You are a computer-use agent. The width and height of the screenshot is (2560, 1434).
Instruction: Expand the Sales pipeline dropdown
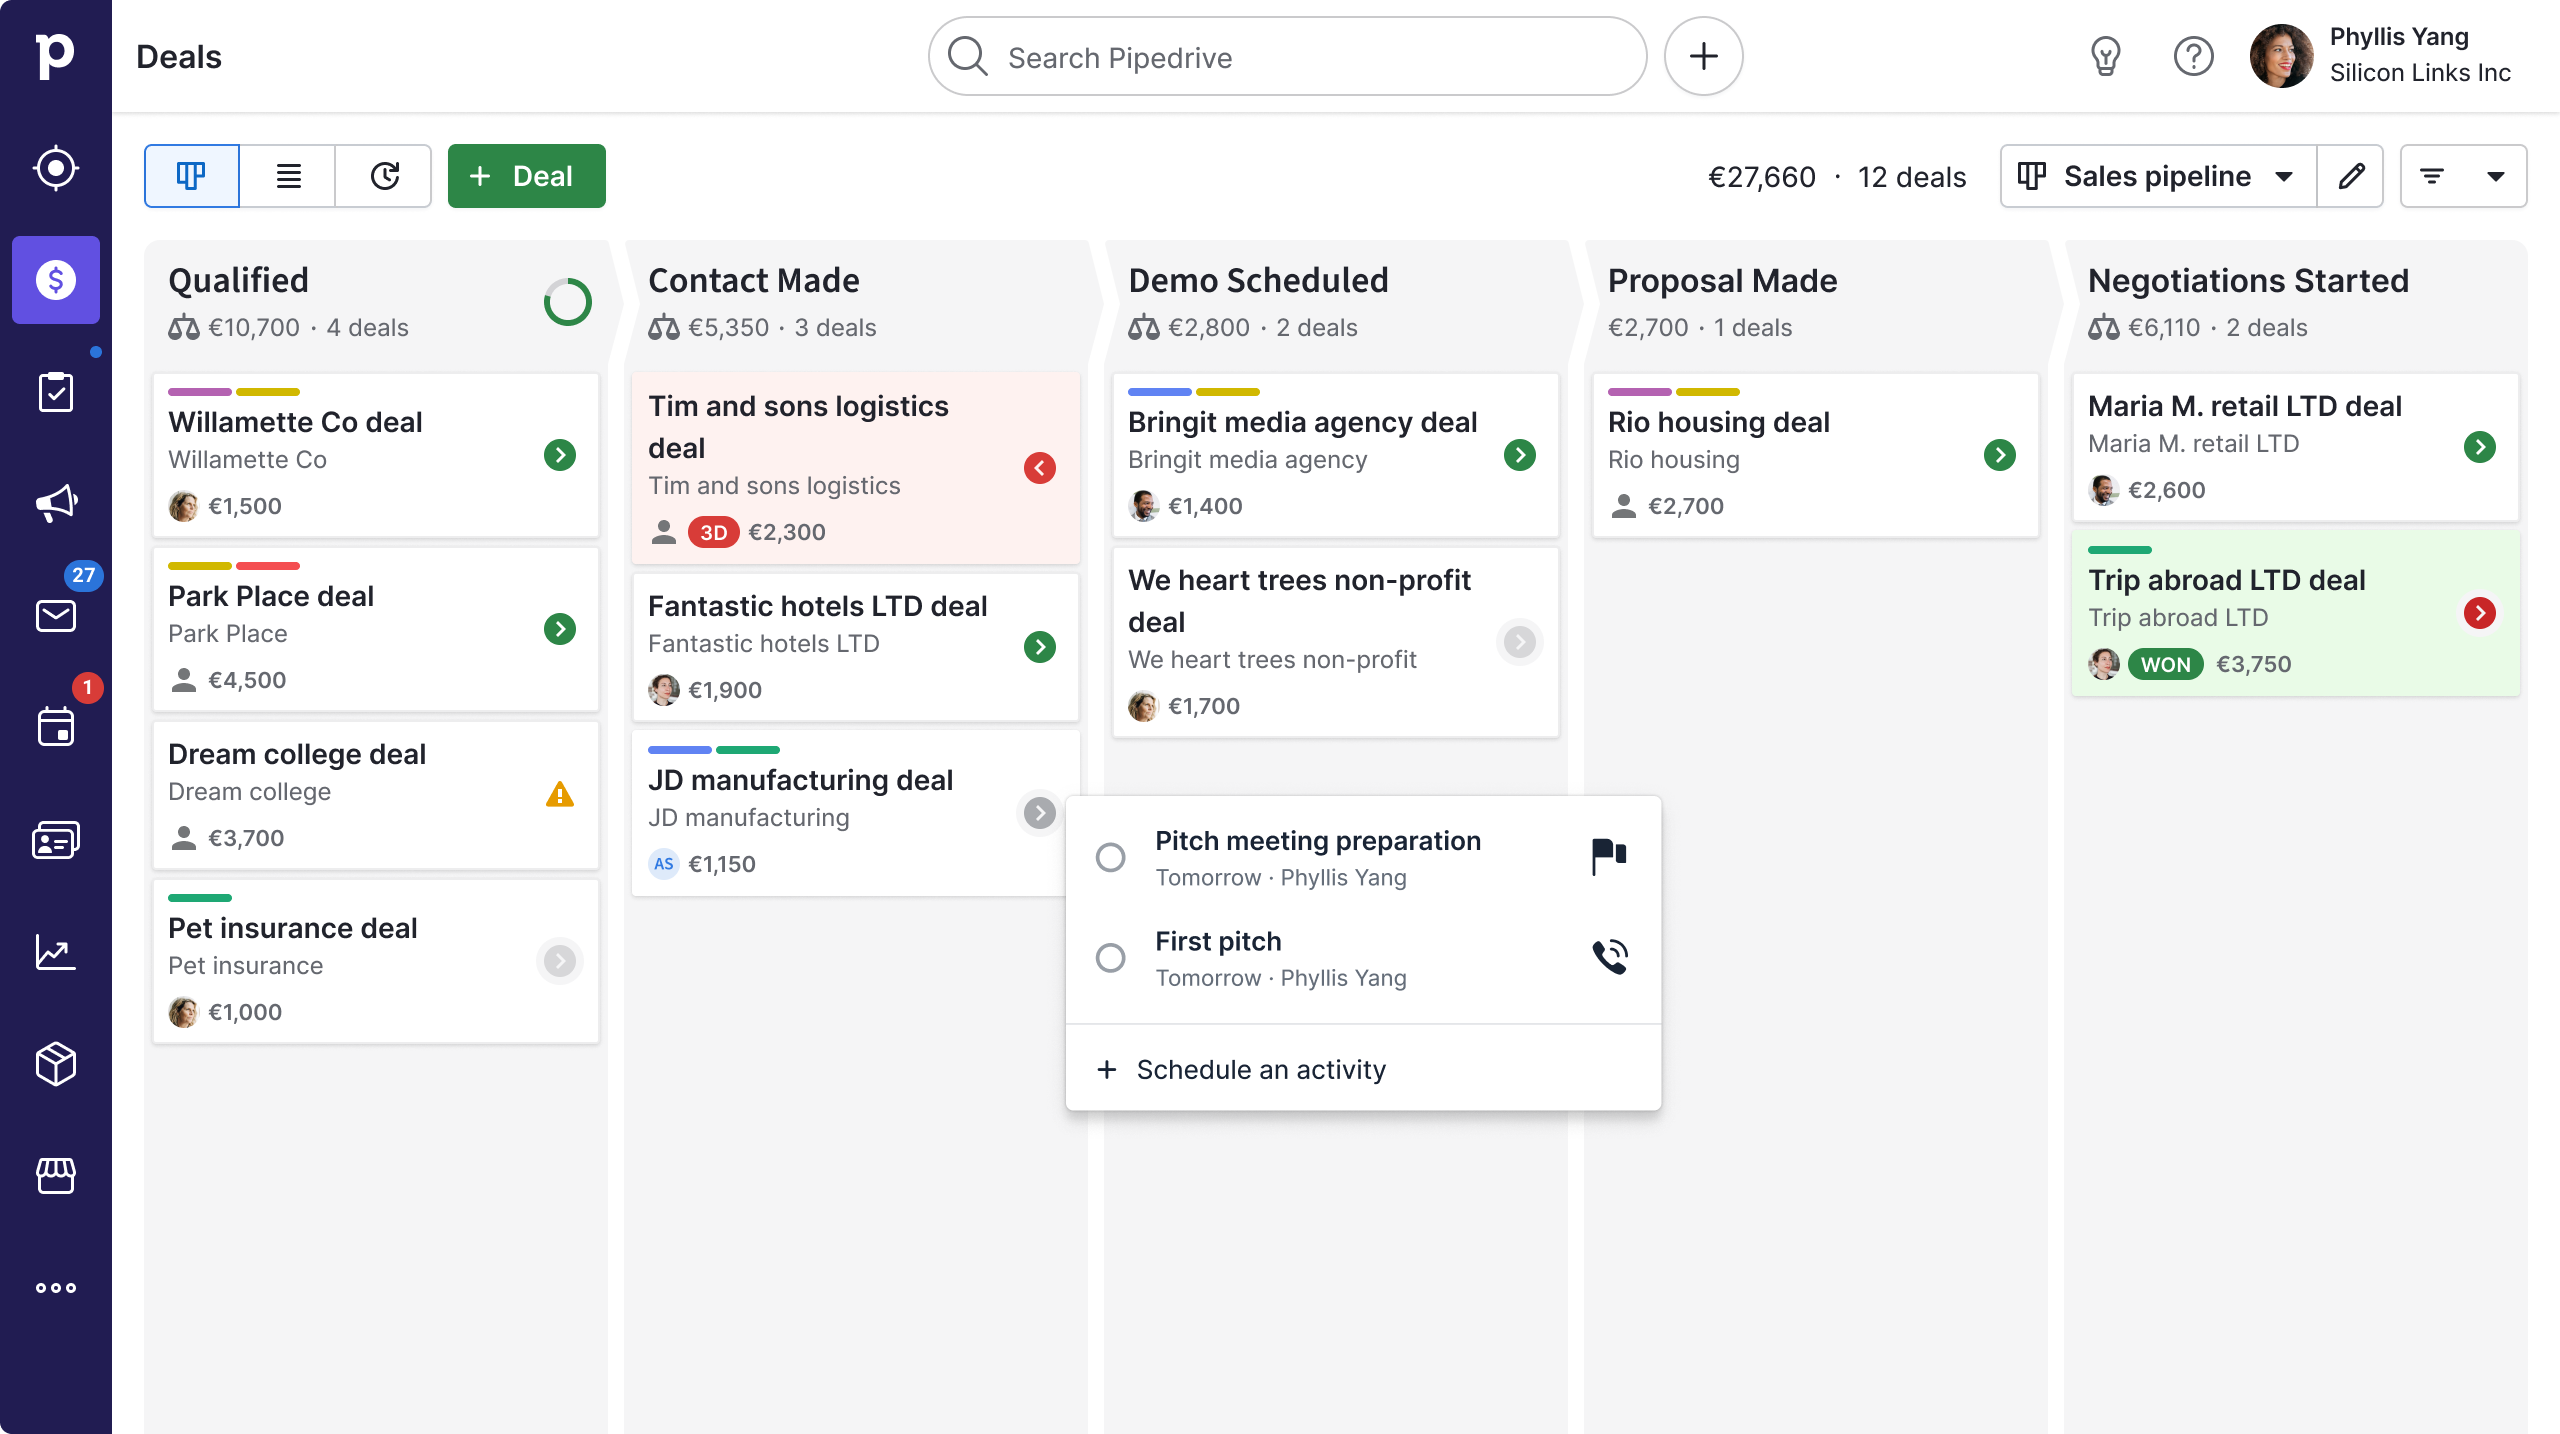click(2158, 176)
